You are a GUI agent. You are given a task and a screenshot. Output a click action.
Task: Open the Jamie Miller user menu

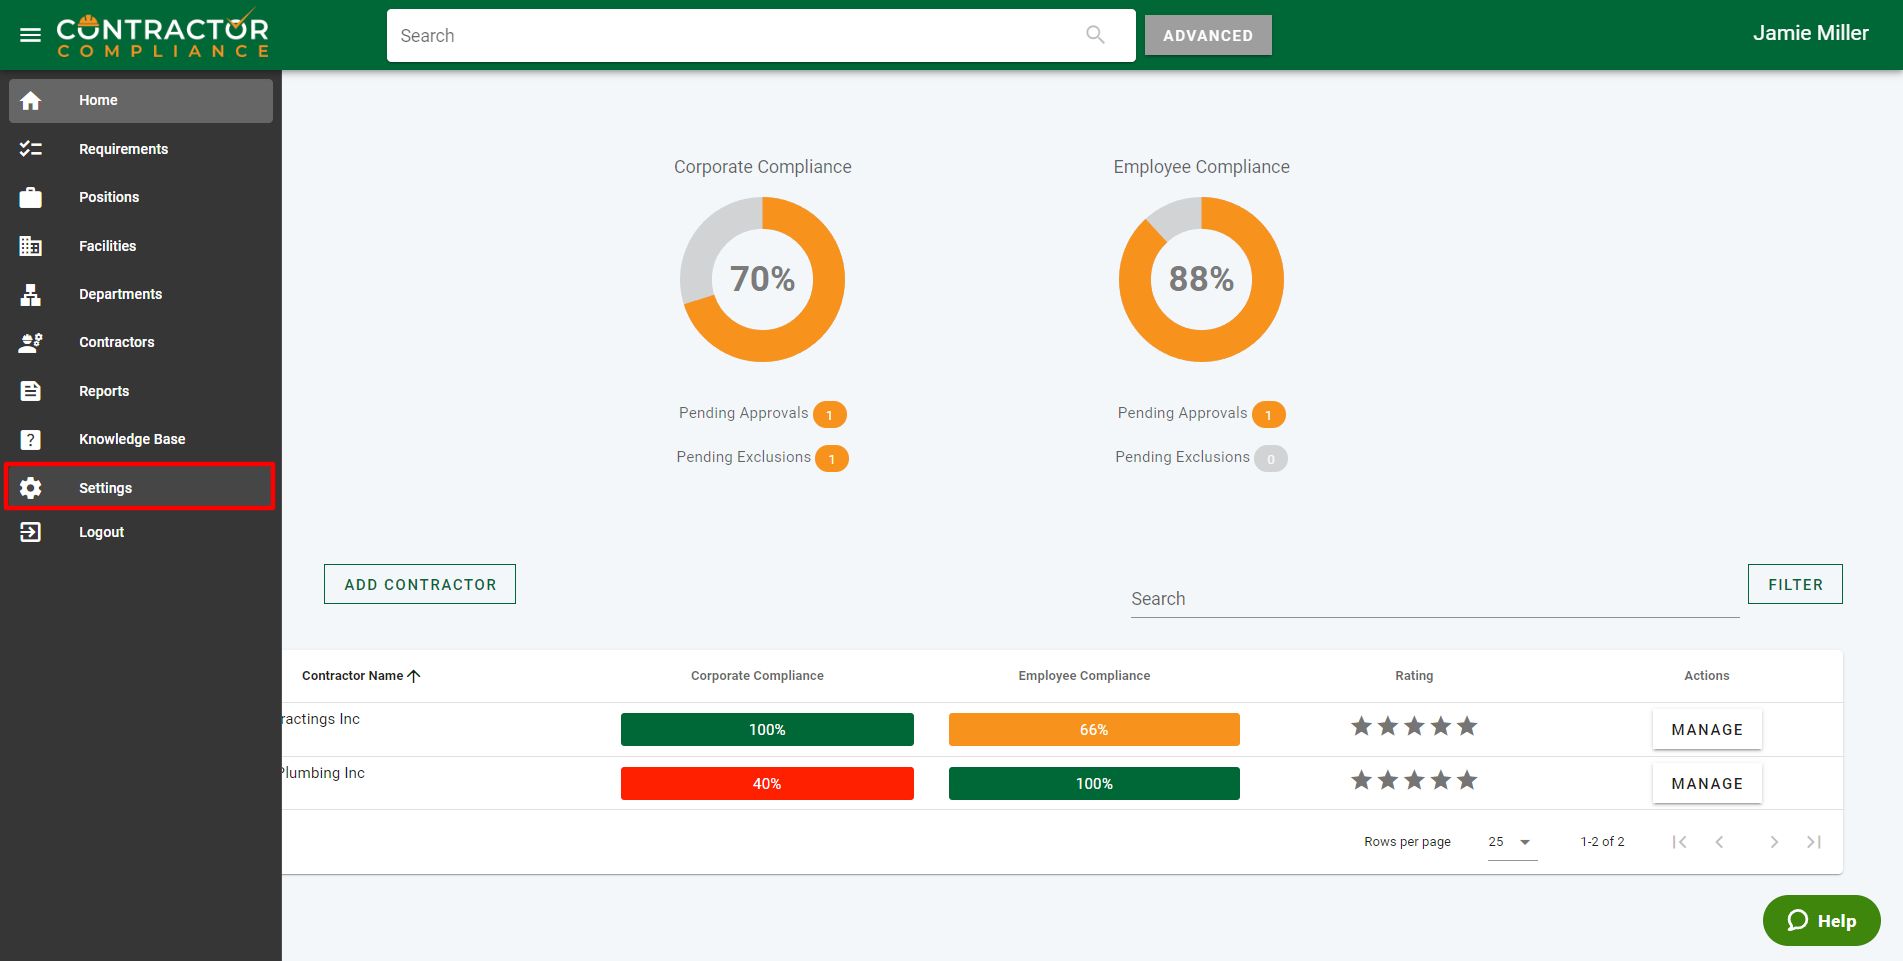point(1810,33)
